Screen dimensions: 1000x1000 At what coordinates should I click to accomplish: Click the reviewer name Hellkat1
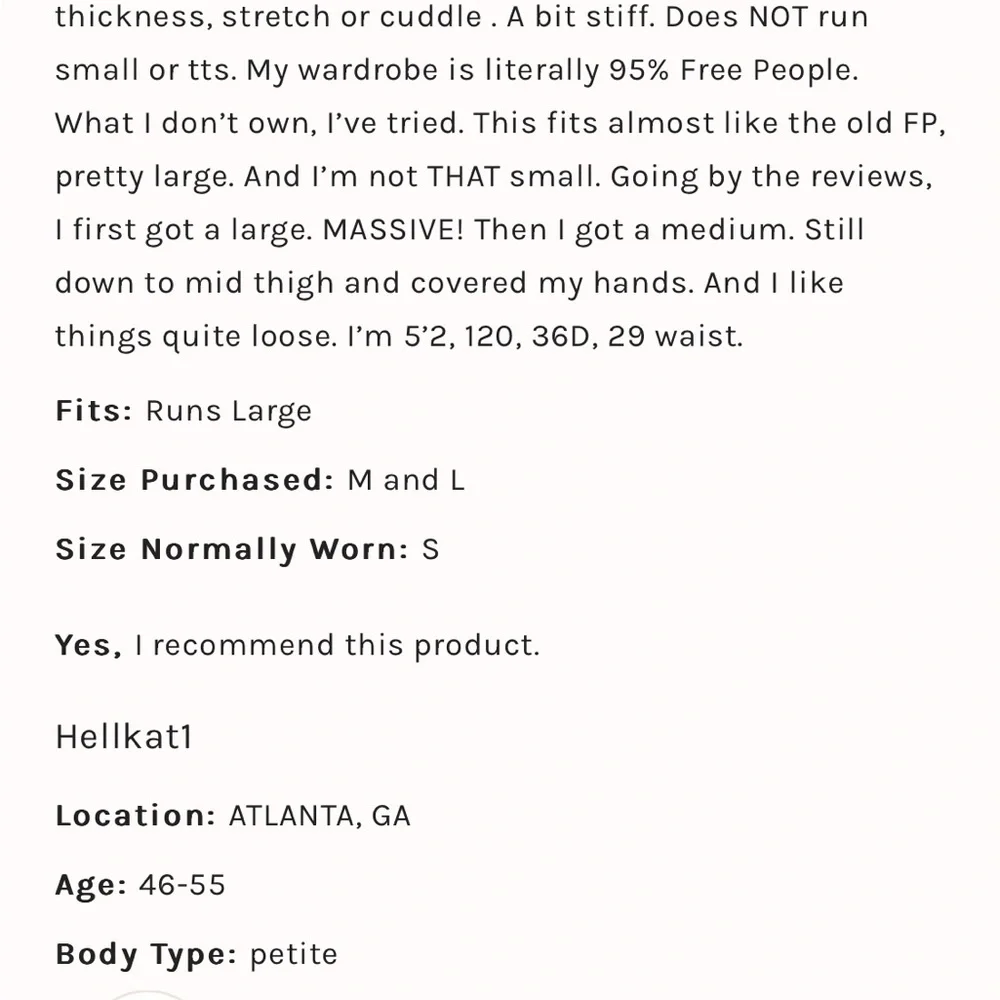[124, 737]
